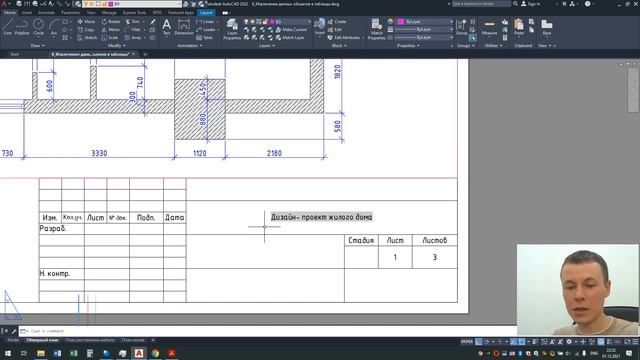The height and width of the screenshot is (360, 640).
Task: Select the Line tool
Action: 7,27
